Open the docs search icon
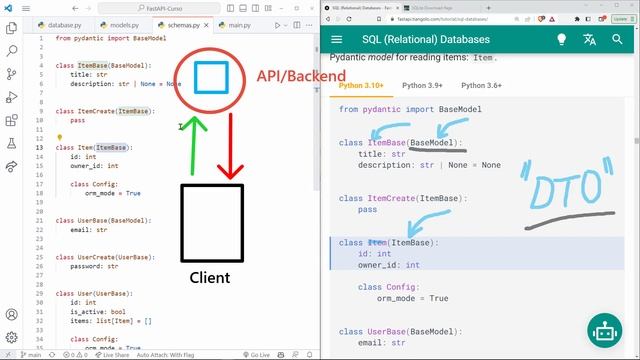Viewport: 640px width, 360px height. pos(617,39)
